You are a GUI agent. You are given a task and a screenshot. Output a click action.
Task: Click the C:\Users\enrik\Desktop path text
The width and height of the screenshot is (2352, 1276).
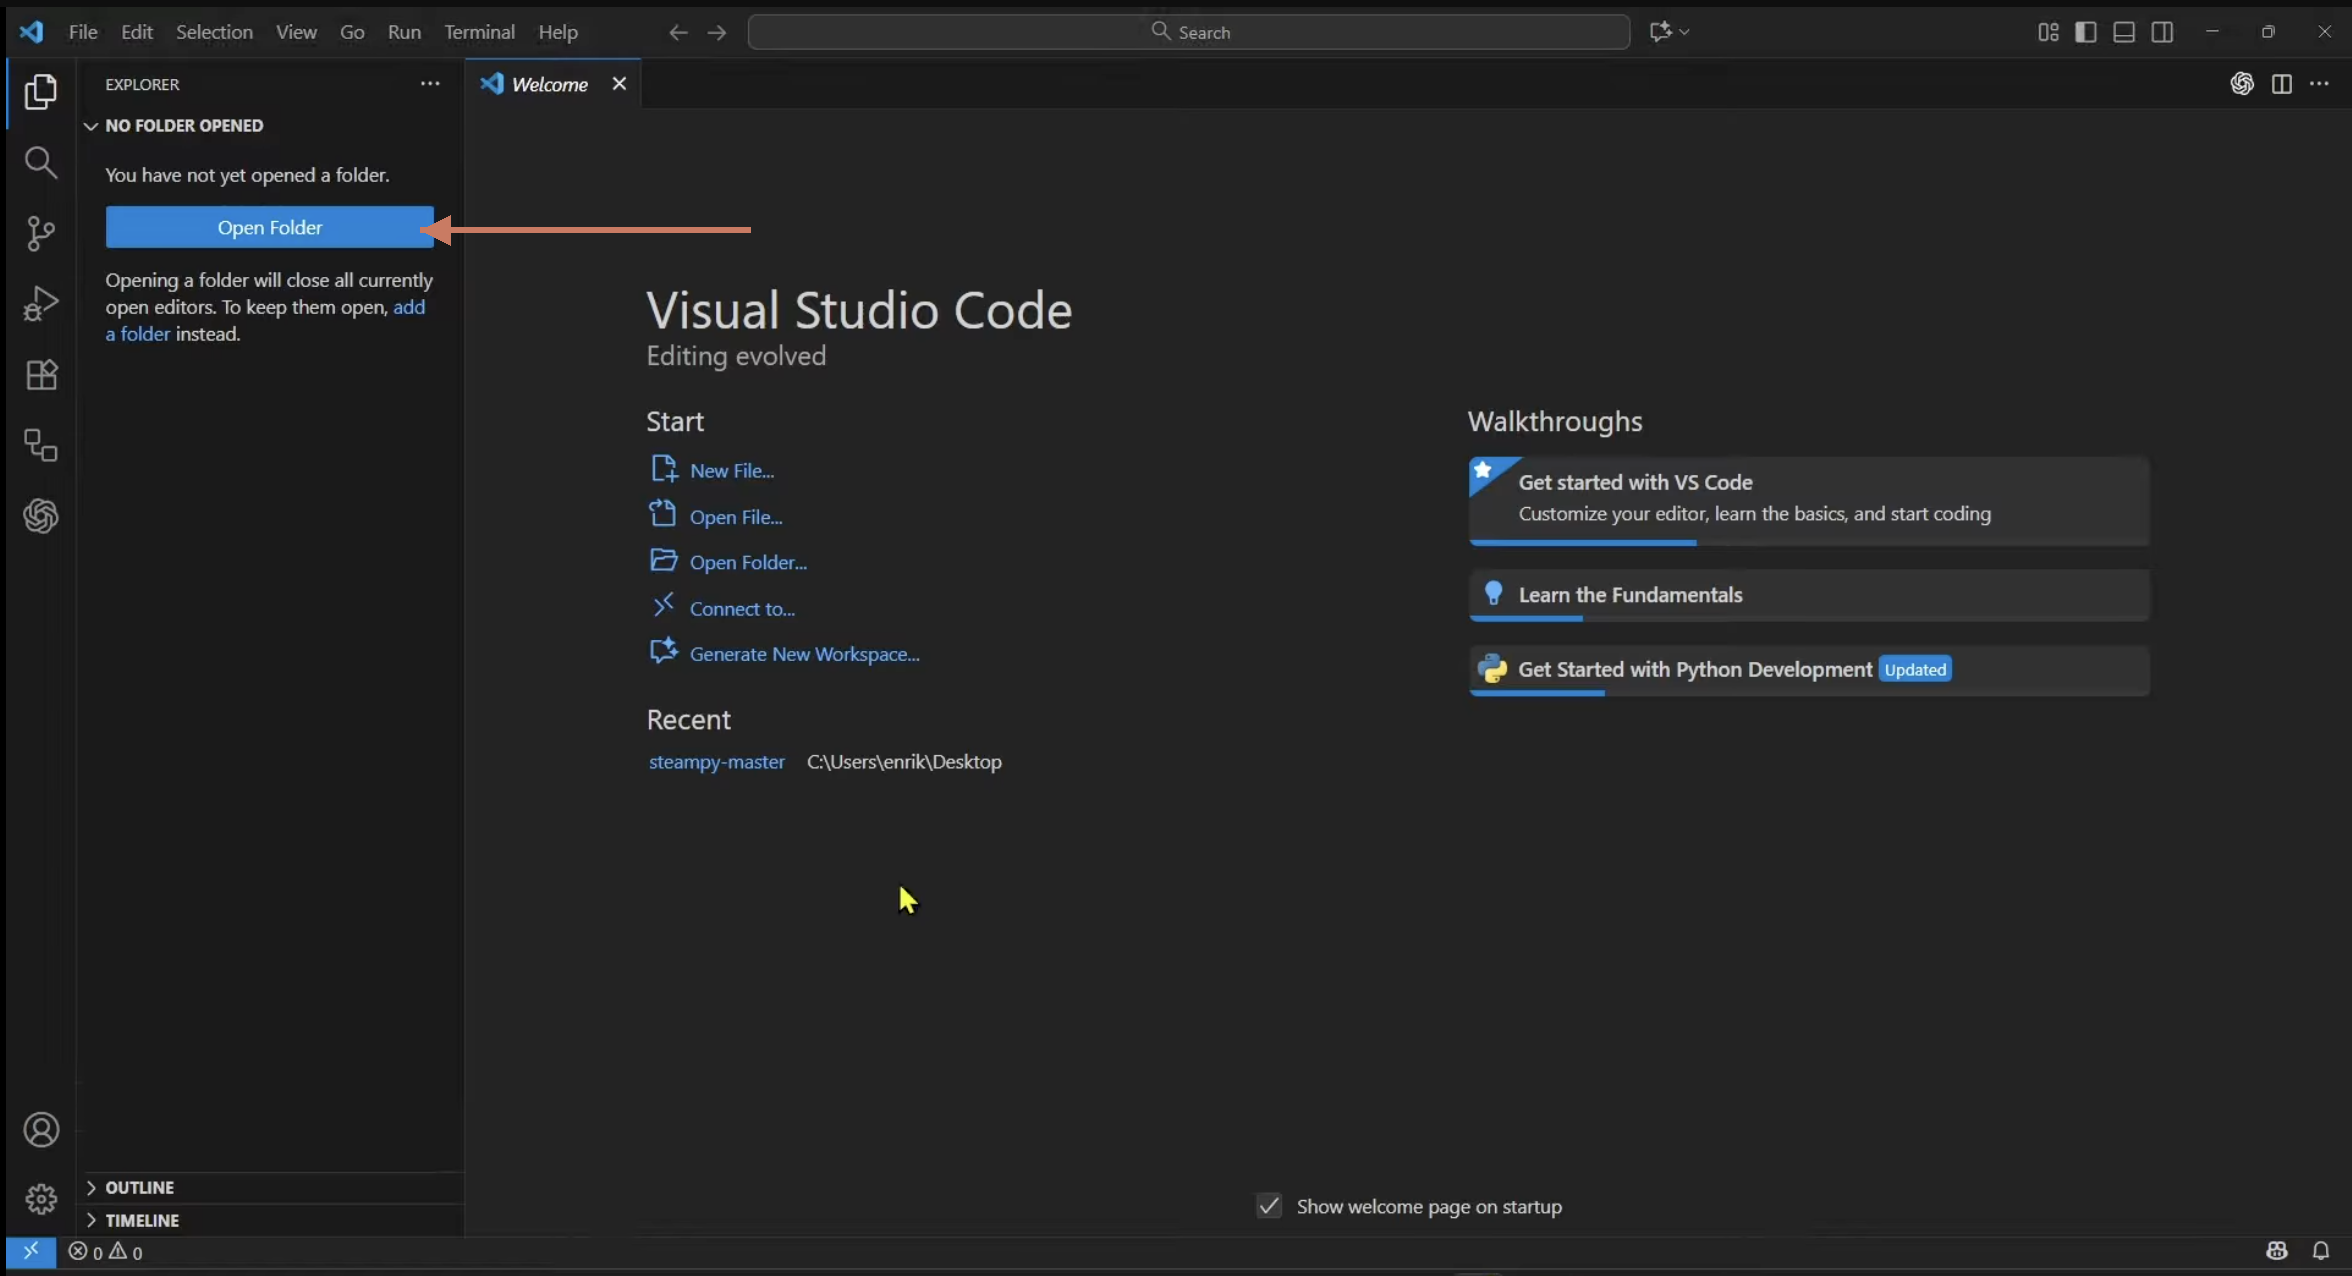tap(904, 761)
